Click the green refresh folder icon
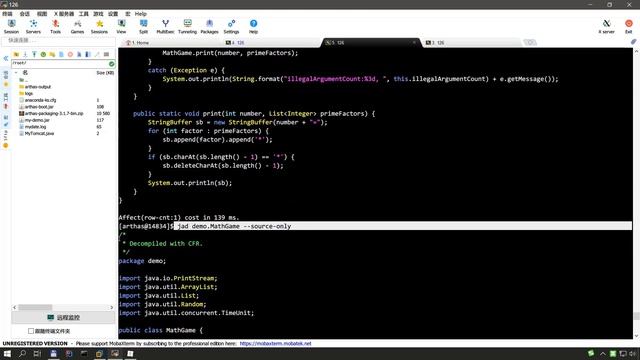The image size is (640, 360). (x=43, y=54)
